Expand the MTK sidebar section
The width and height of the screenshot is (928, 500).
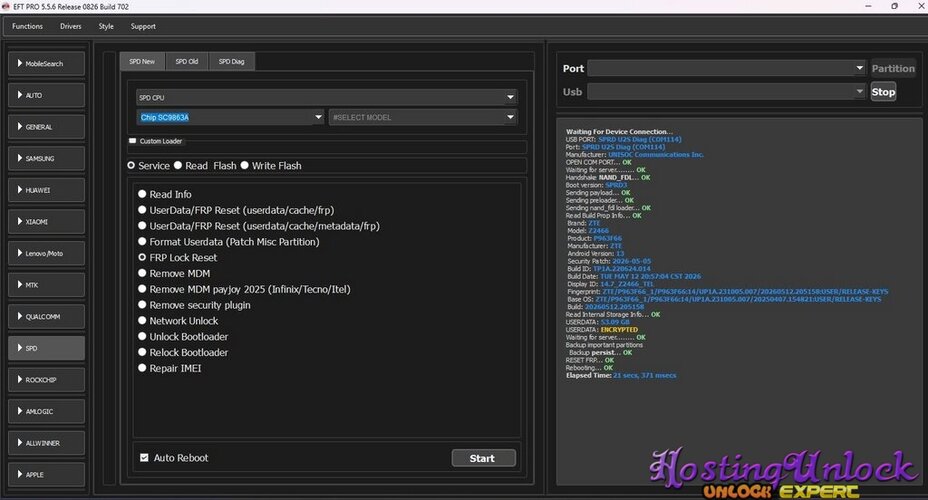coord(46,285)
